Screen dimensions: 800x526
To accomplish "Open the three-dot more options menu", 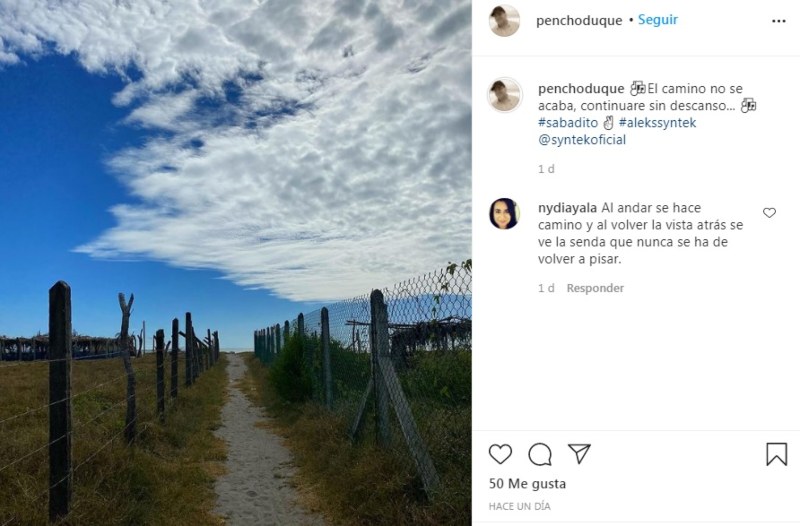I will tap(779, 21).
